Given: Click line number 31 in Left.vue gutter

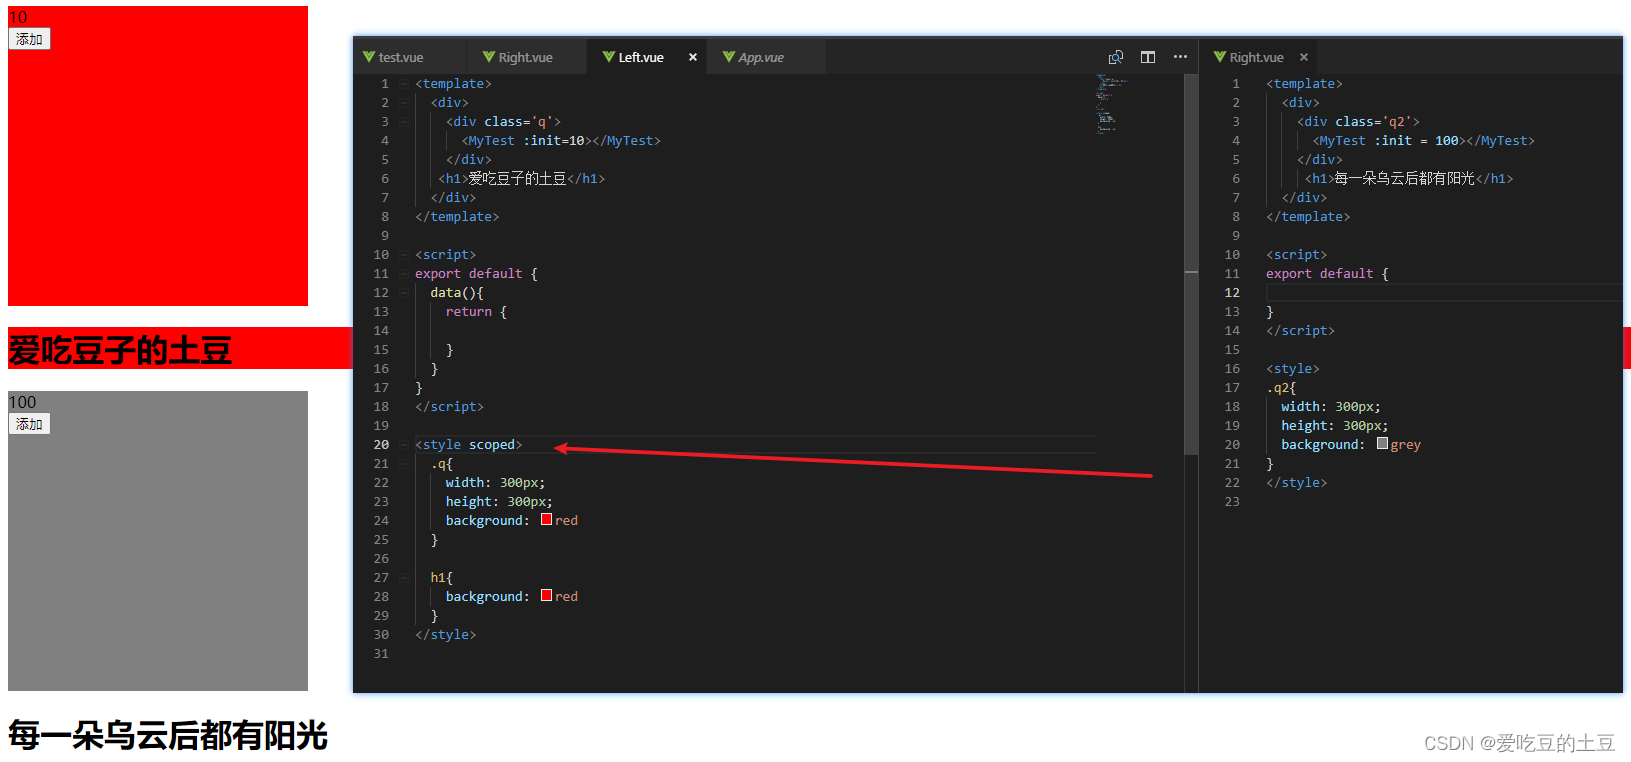Looking at the screenshot, I should [x=381, y=654].
